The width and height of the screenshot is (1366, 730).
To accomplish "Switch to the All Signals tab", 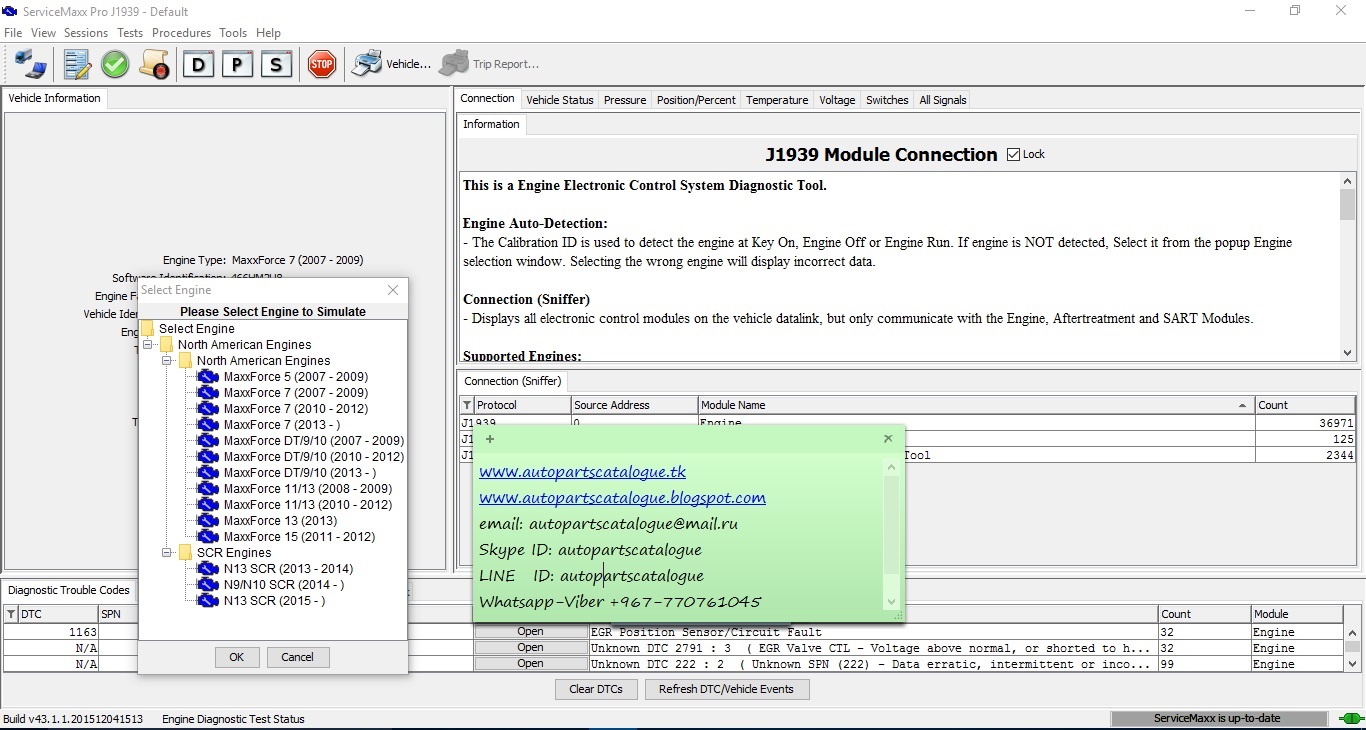I will tap(943, 100).
